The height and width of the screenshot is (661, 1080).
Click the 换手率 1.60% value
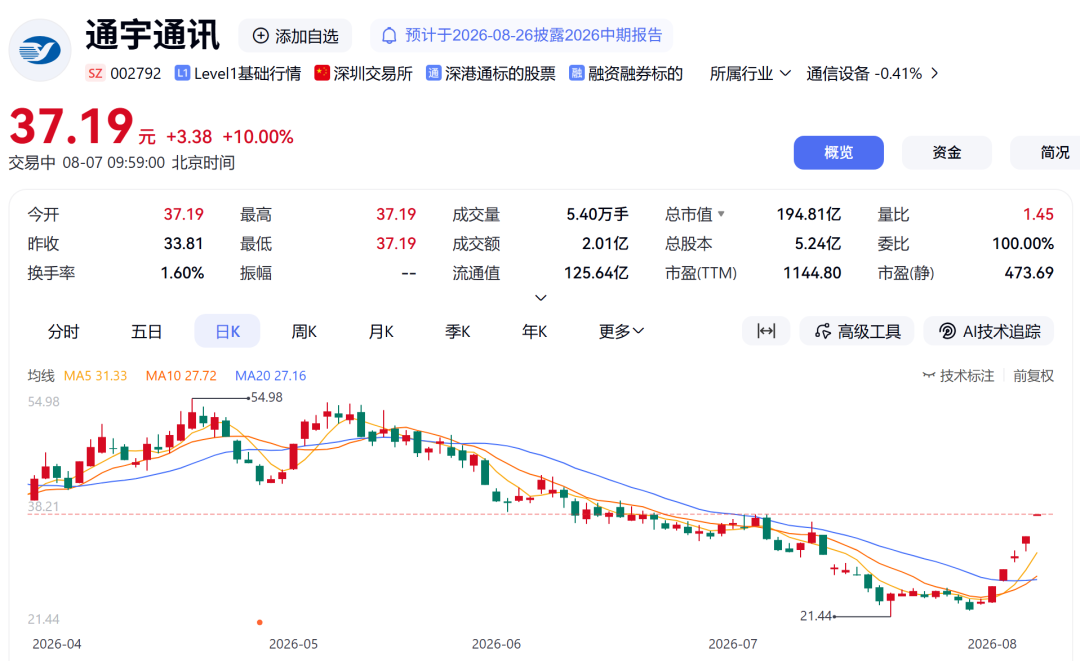183,273
